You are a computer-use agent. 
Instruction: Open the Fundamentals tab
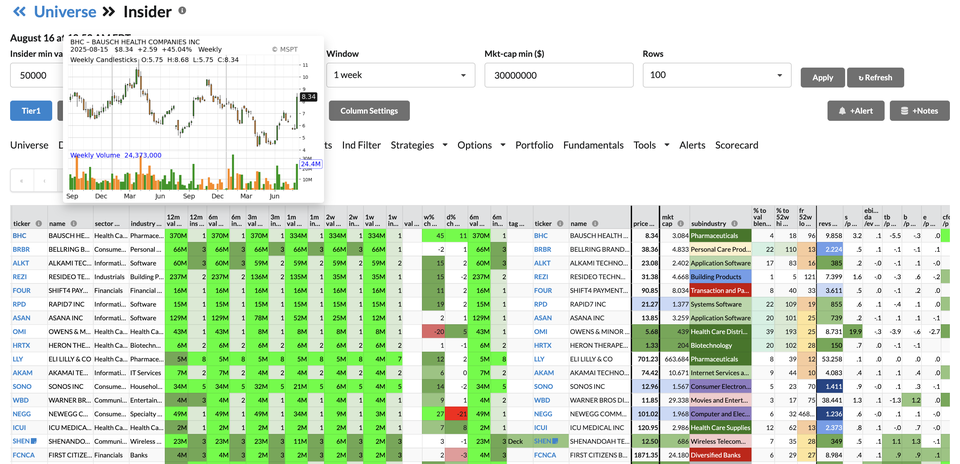pos(593,145)
